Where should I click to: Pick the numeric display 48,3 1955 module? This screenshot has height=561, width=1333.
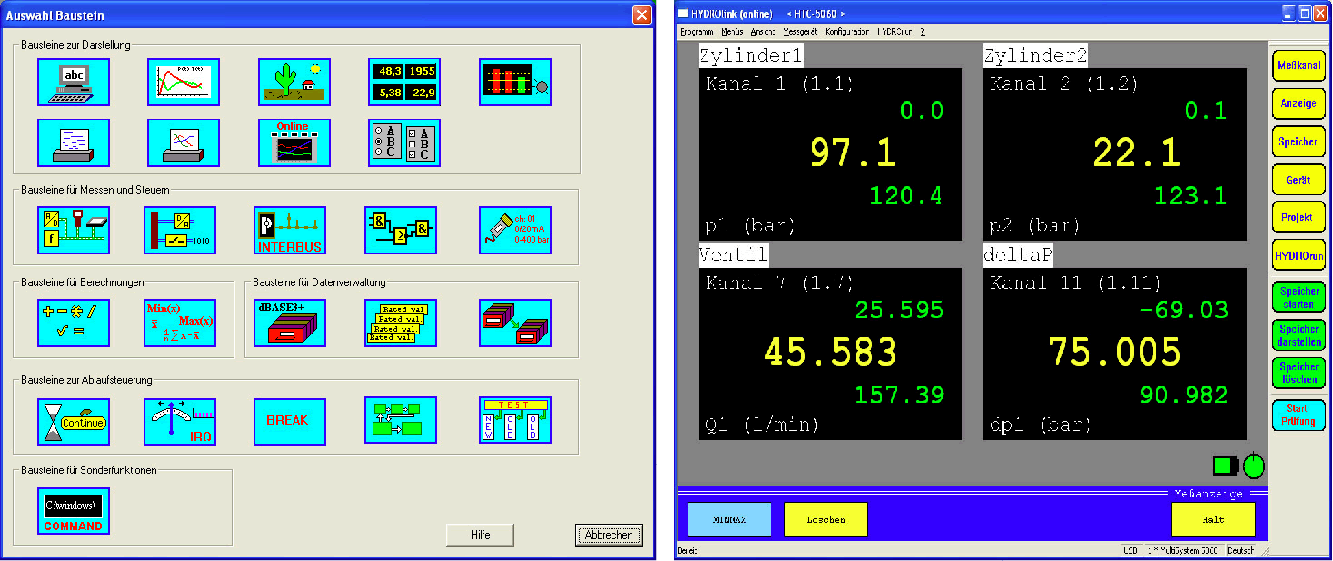coord(404,82)
